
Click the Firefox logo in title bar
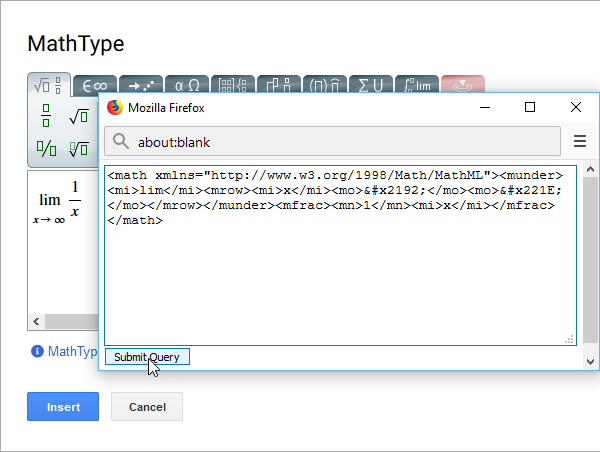115,107
